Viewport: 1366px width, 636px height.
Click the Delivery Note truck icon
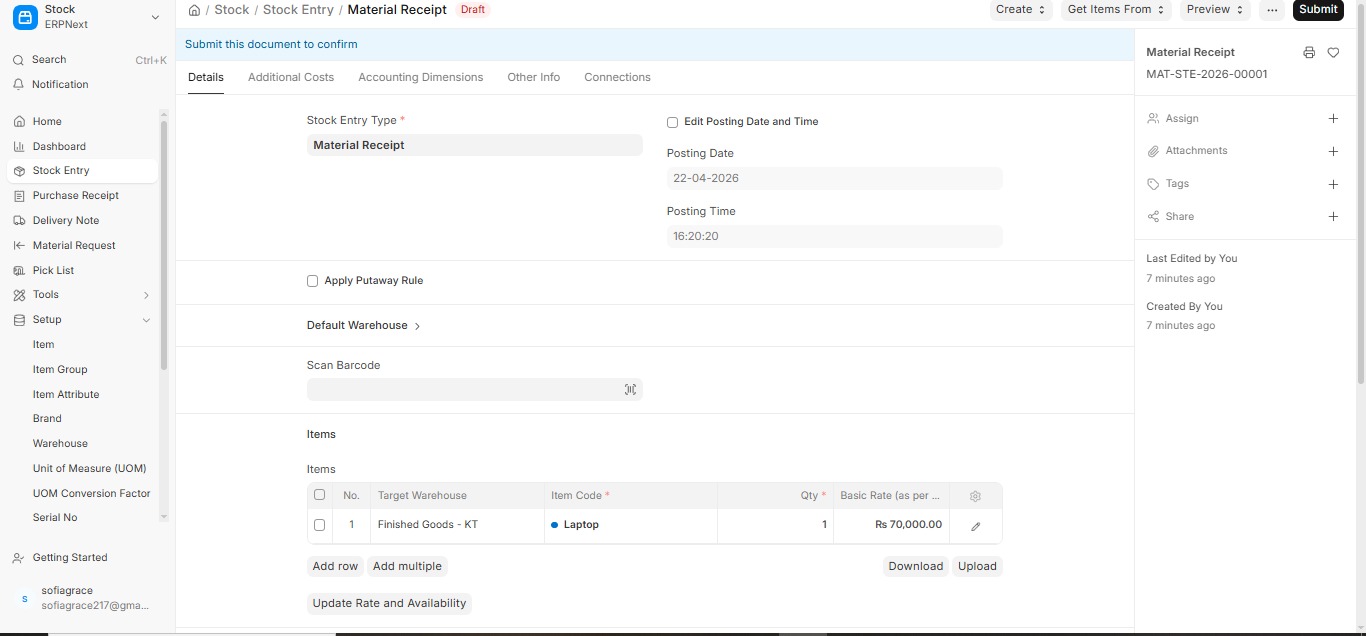coord(19,221)
